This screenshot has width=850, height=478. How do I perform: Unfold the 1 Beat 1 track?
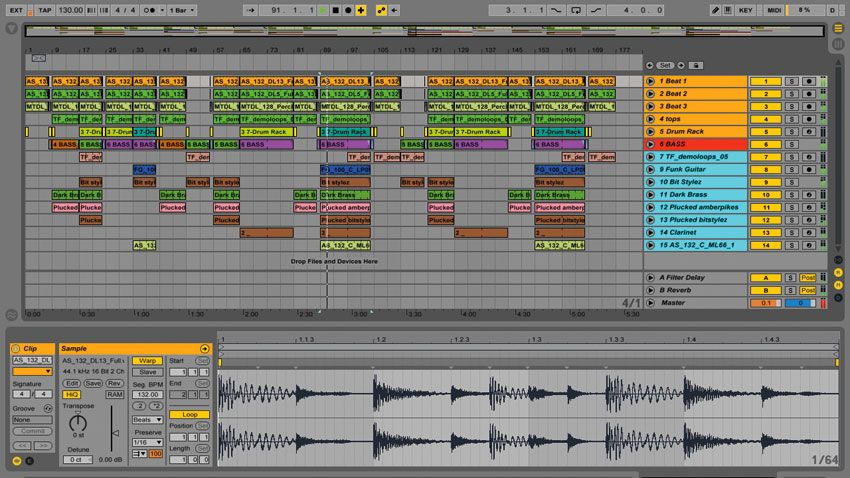650,81
